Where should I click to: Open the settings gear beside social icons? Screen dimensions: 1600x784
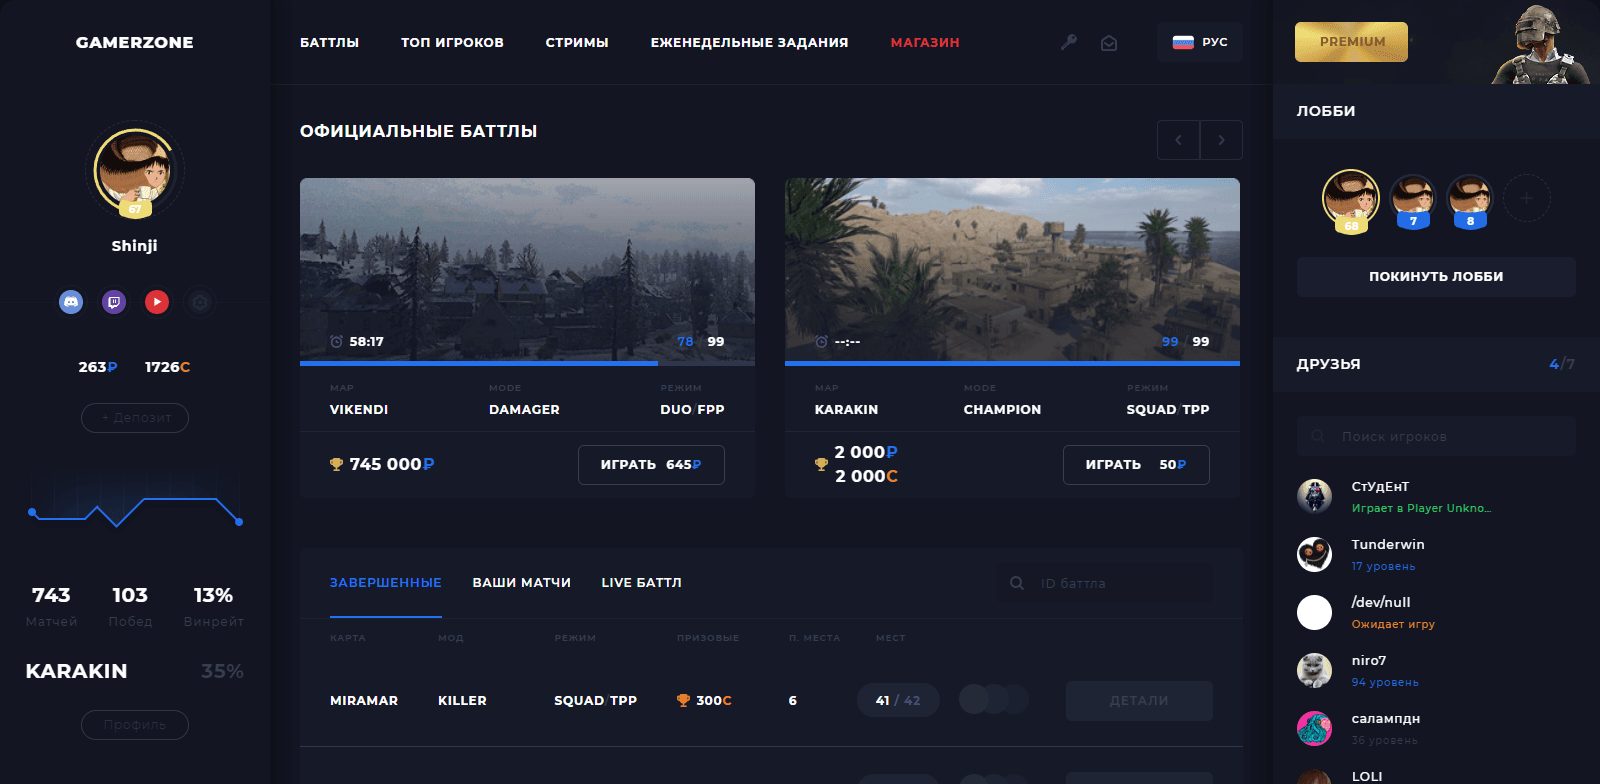[200, 302]
